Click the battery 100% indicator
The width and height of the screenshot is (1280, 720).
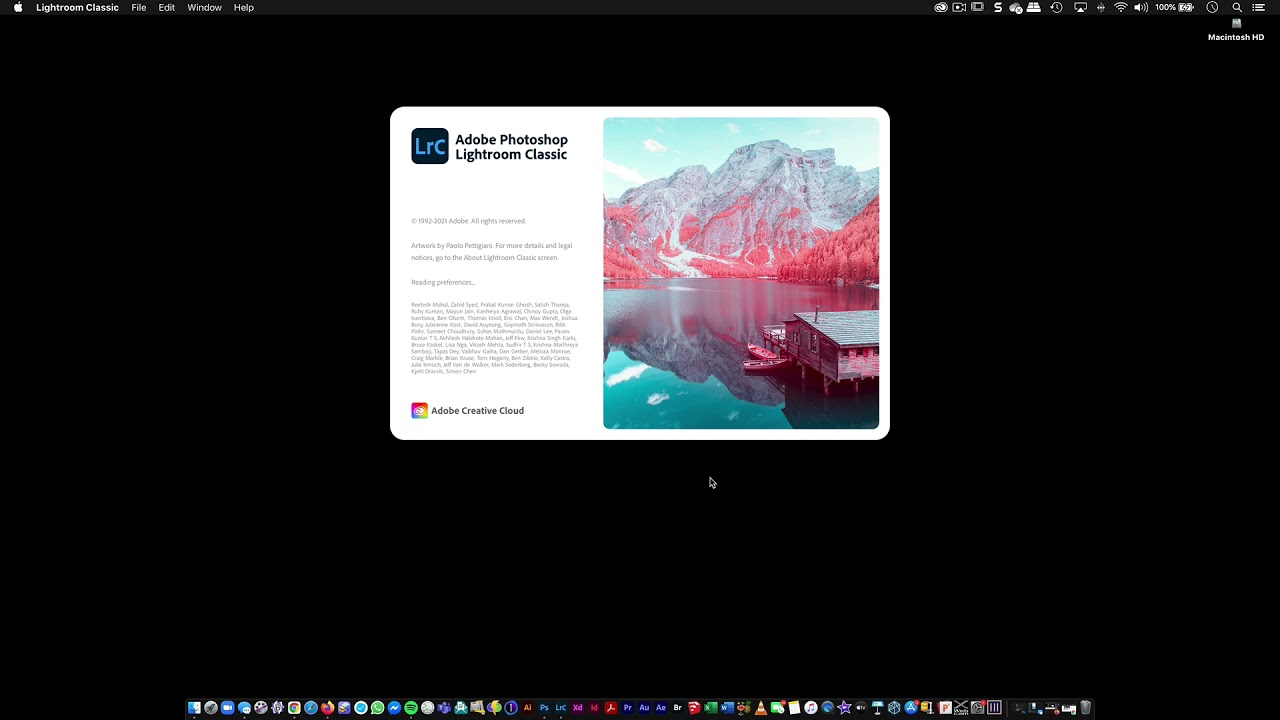[1174, 7]
